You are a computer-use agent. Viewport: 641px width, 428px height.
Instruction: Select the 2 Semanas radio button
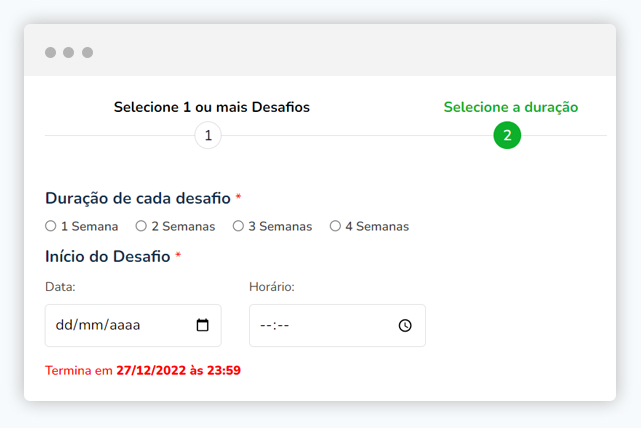[141, 226]
